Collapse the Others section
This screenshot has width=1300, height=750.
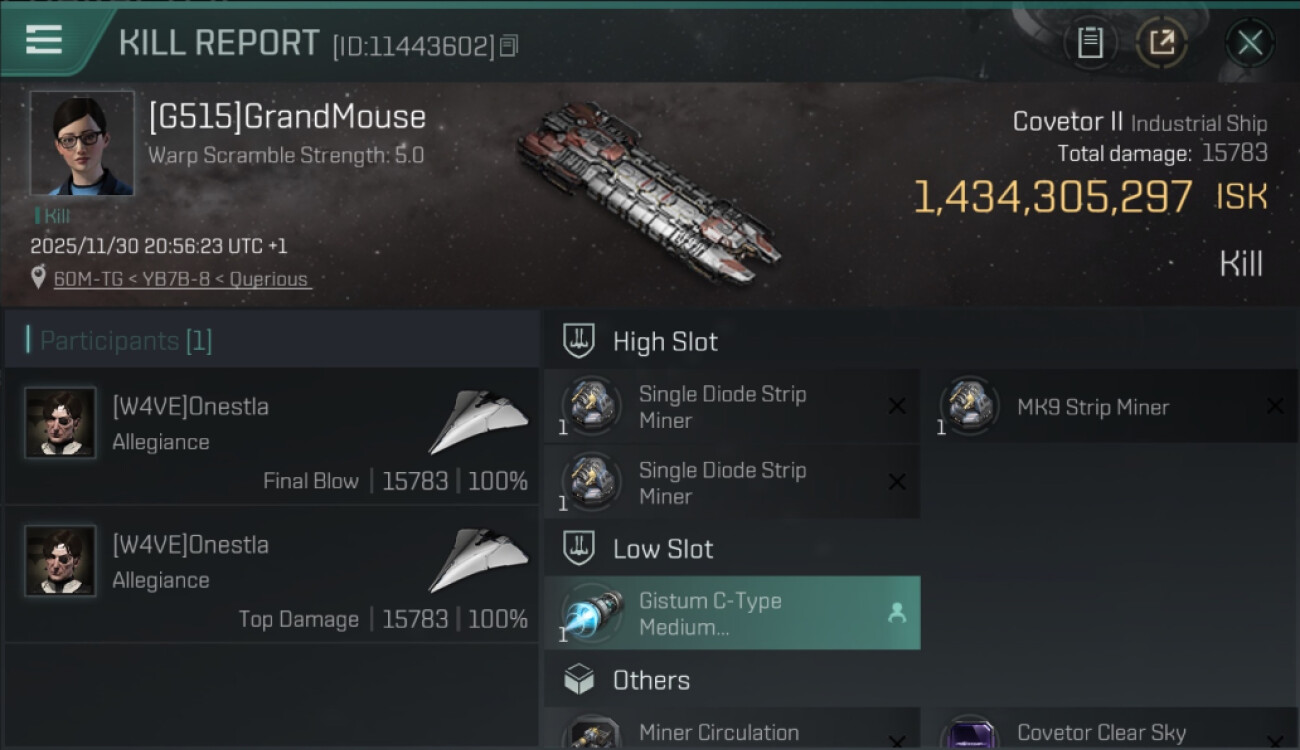click(651, 681)
